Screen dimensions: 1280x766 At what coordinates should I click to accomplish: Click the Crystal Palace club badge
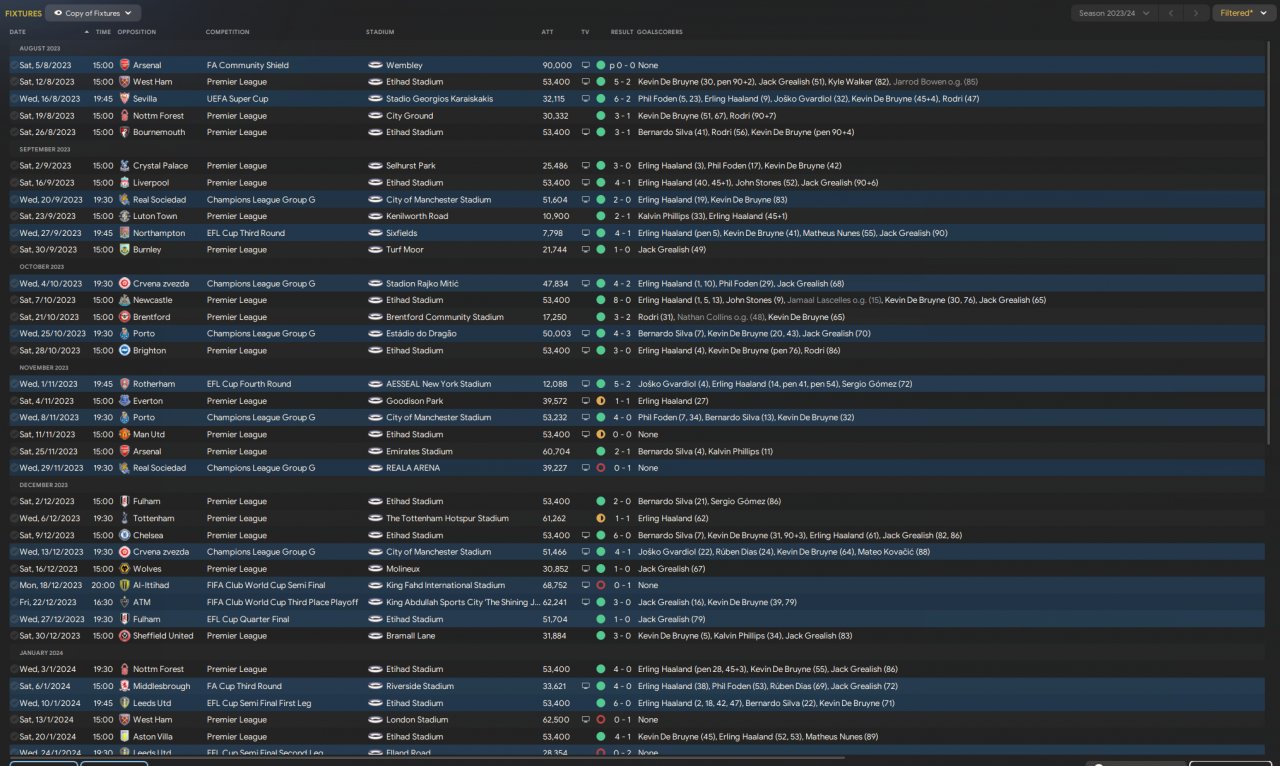pos(124,166)
